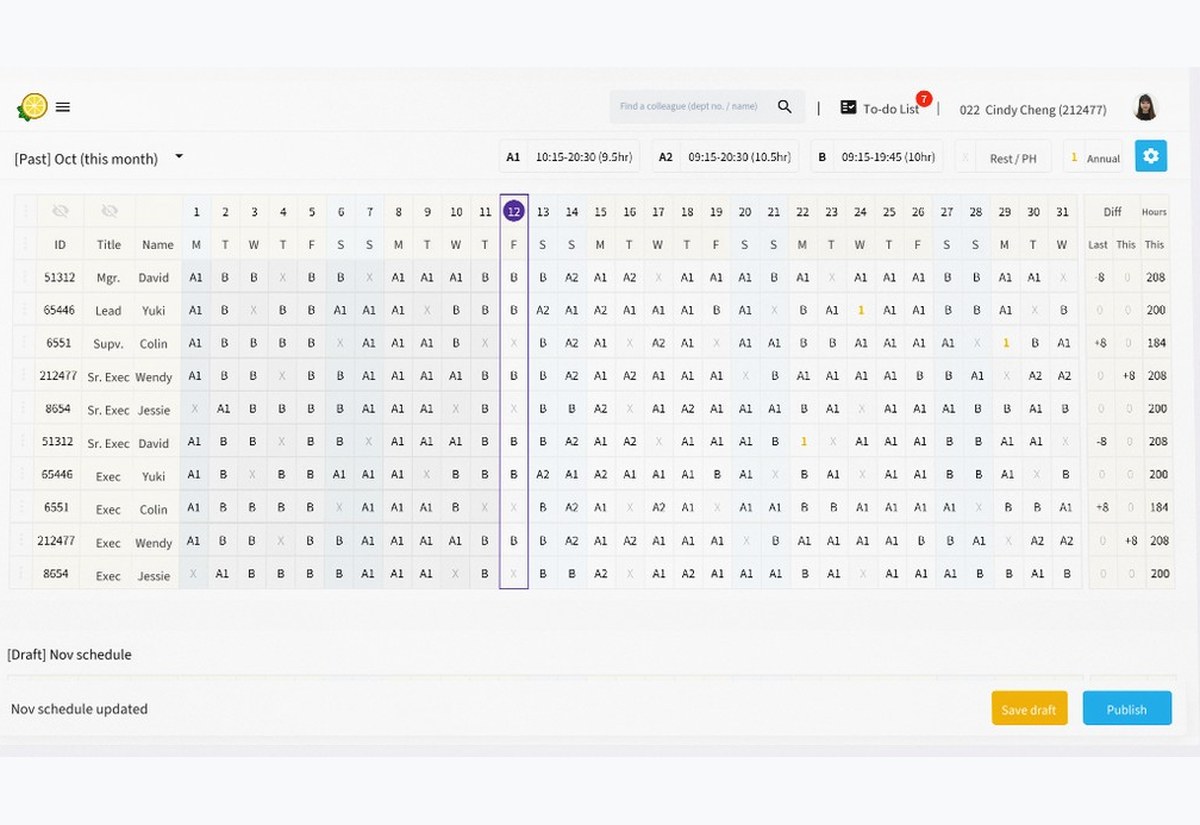
Task: Select the highlighted day 12 header
Action: coord(514,211)
